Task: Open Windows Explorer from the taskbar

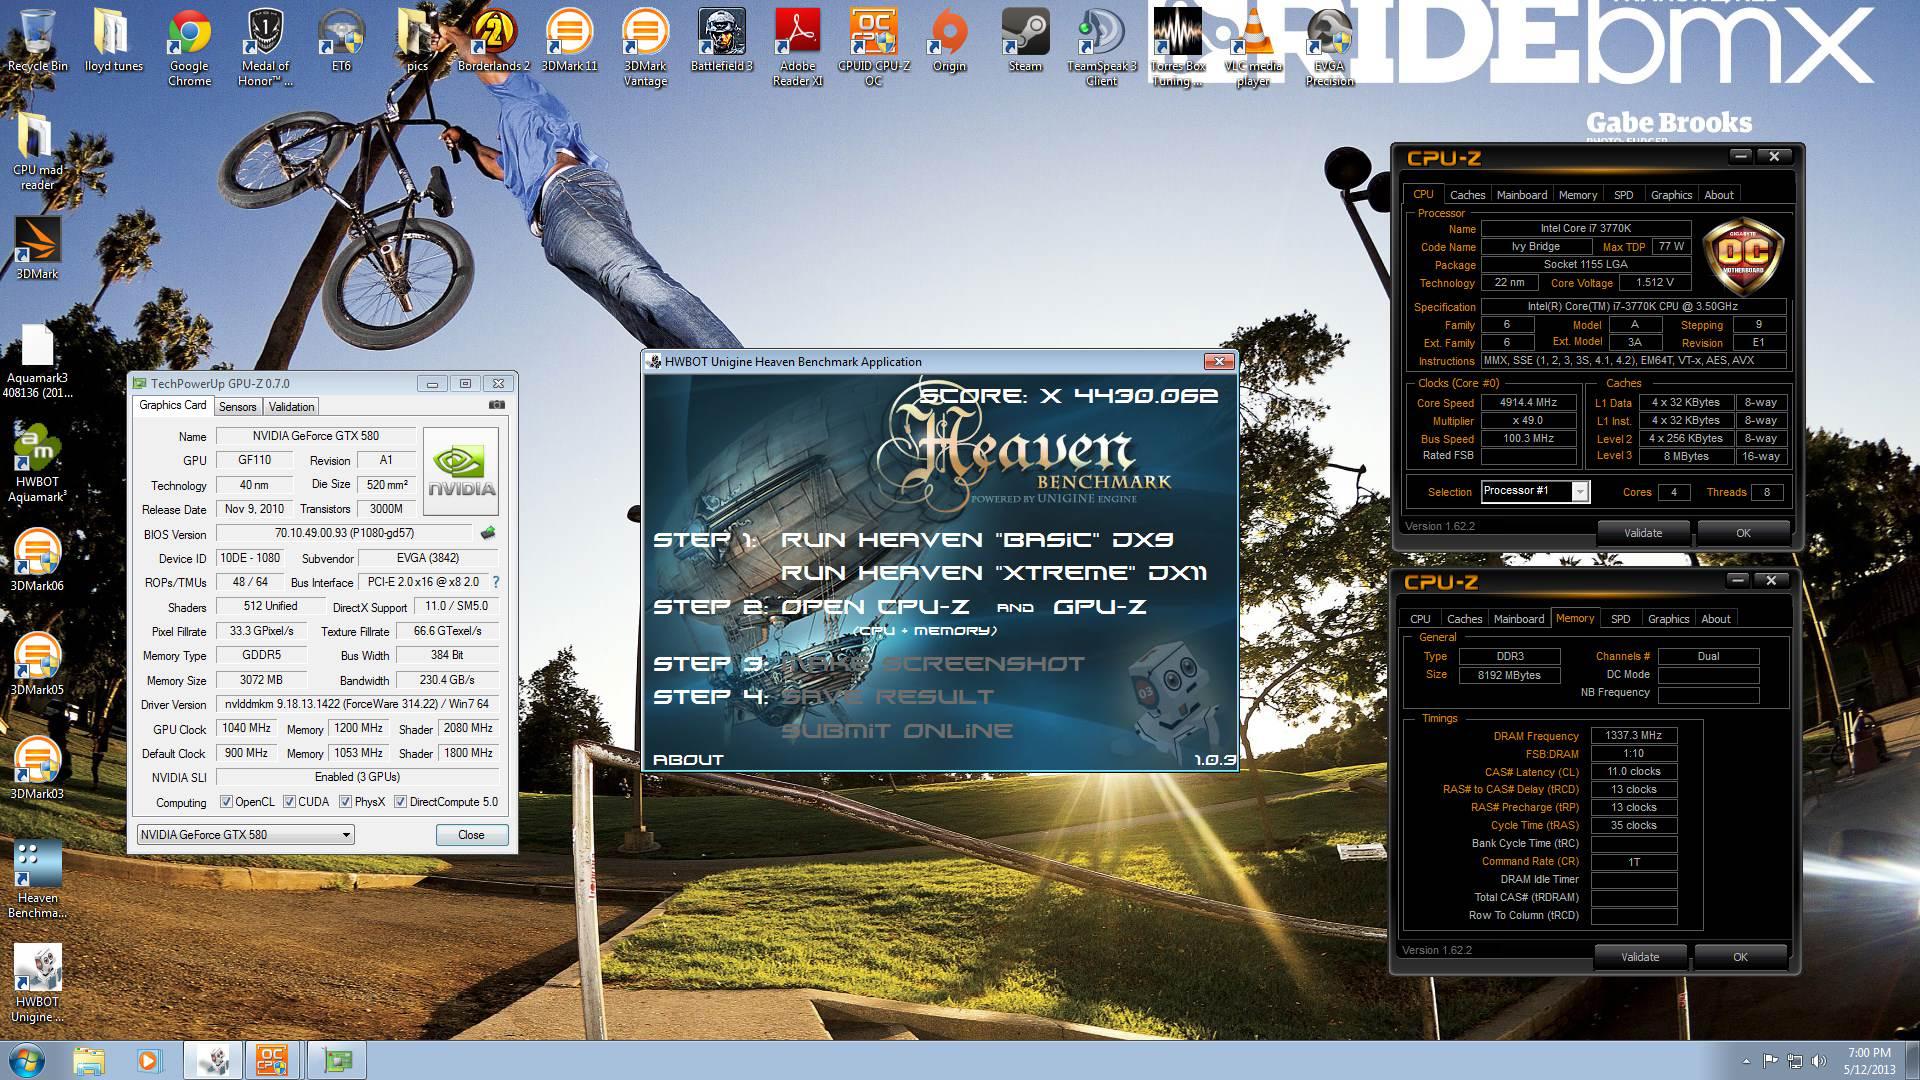Action: 89,1060
